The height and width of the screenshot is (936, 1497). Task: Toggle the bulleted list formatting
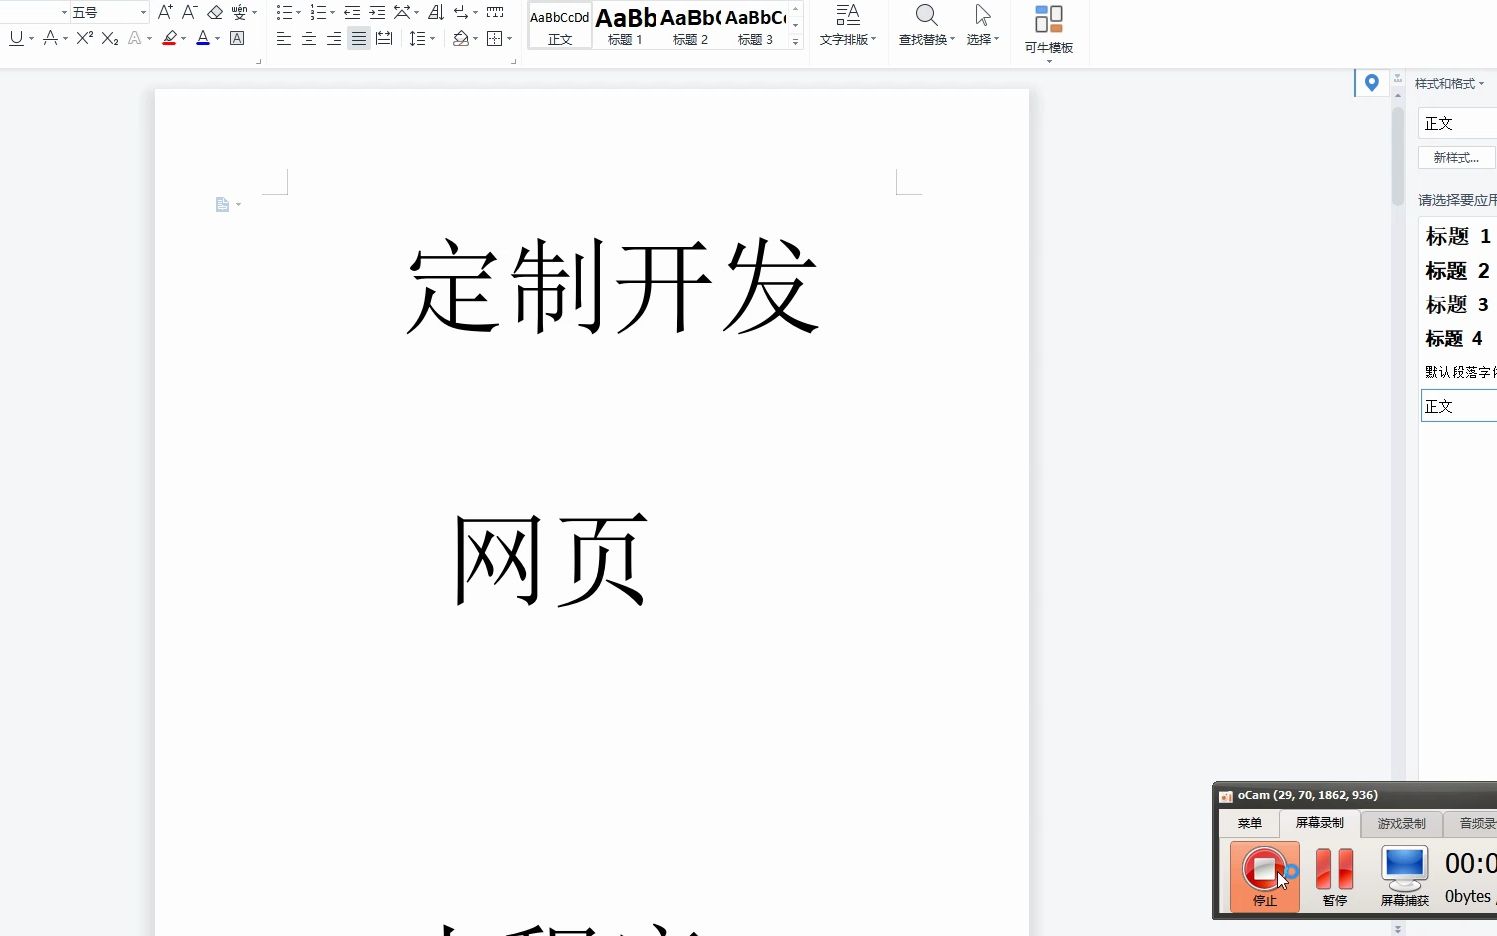click(x=285, y=12)
